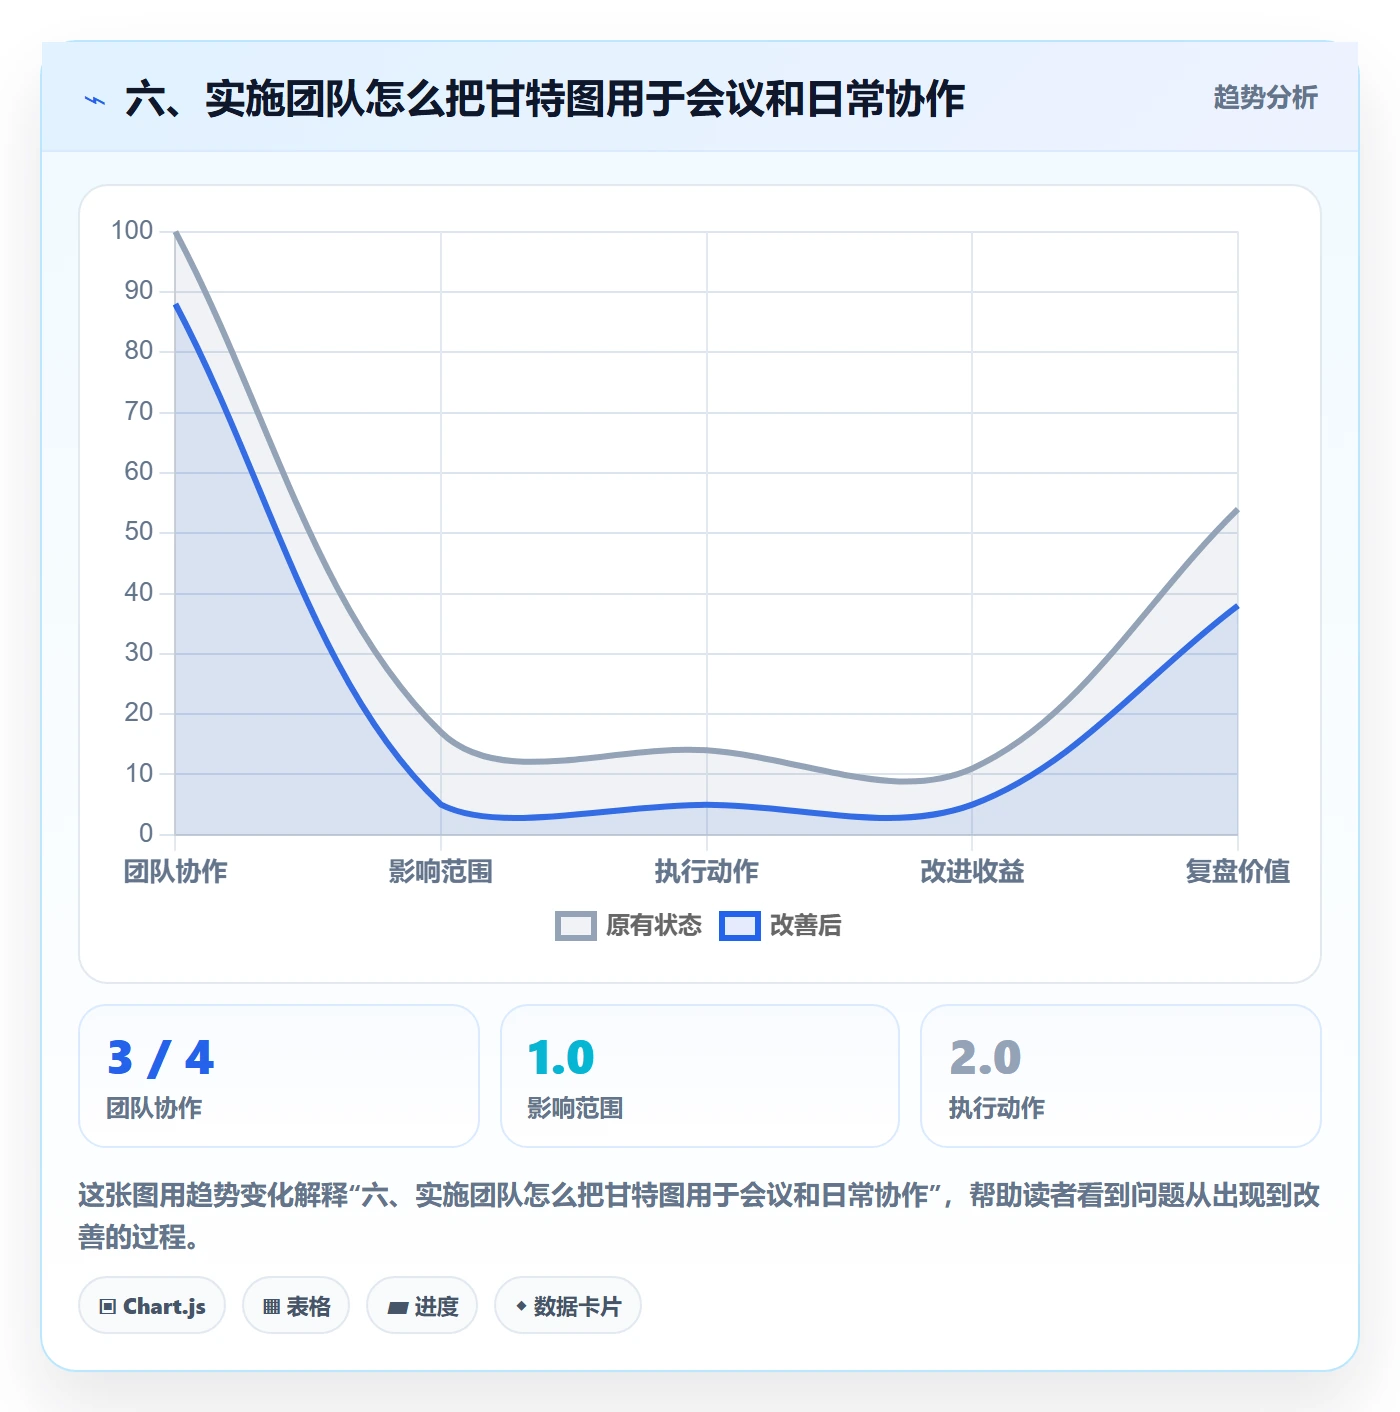Click the 改善后 legend label
Viewport: 1400px width, 1412px height.
coord(805,926)
